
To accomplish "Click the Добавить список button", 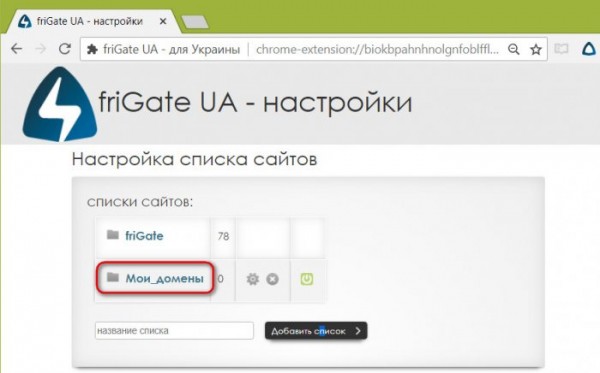I will point(316,331).
